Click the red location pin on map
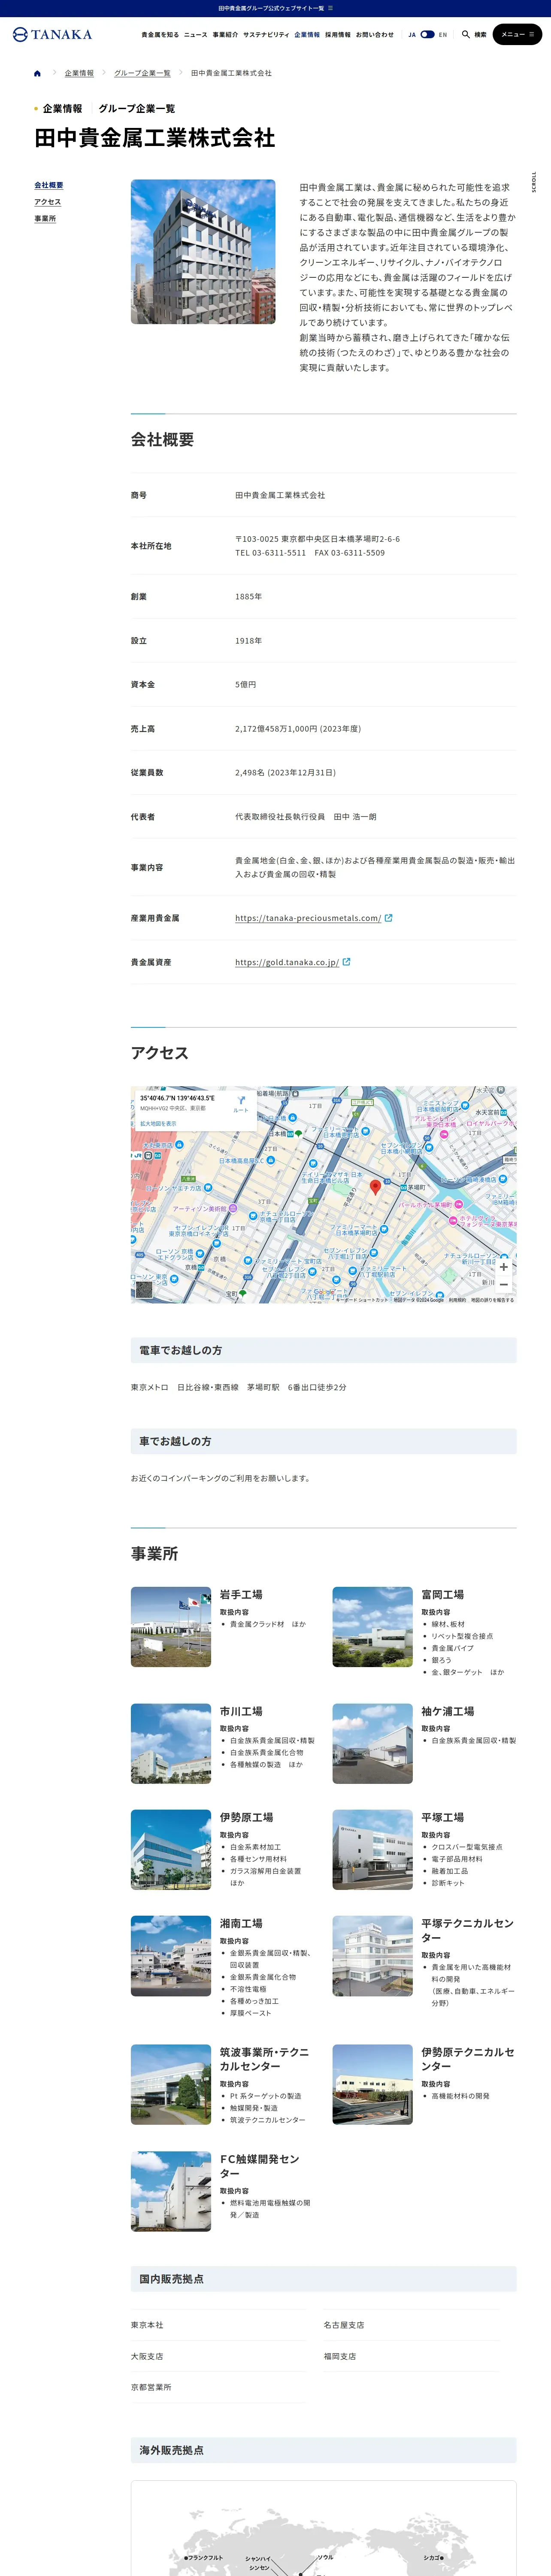 click(376, 1187)
